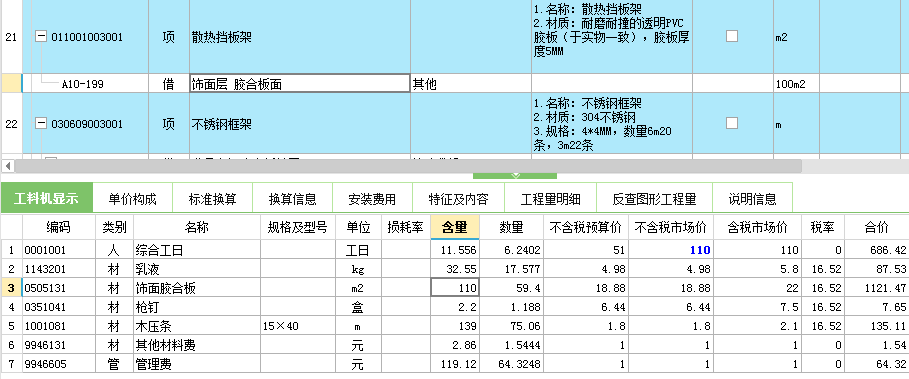This screenshot has width=909, height=379.
Task: Open the 单价构成 tab
Action: 132,199
